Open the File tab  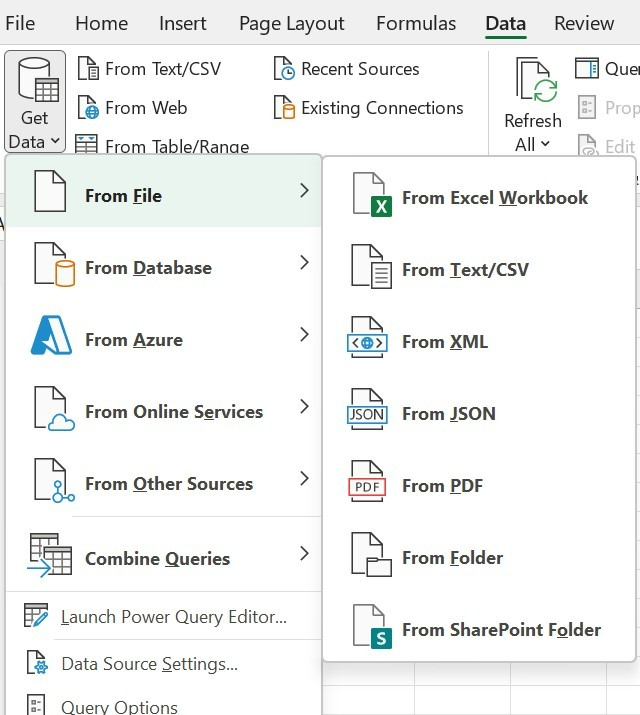(x=20, y=23)
